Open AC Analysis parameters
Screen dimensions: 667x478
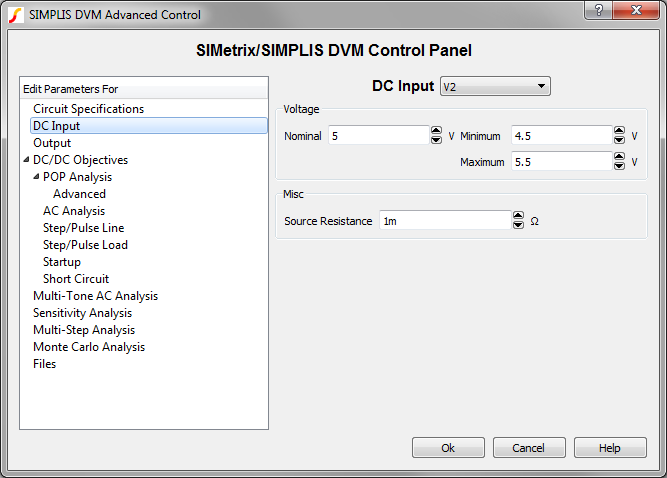tap(73, 211)
